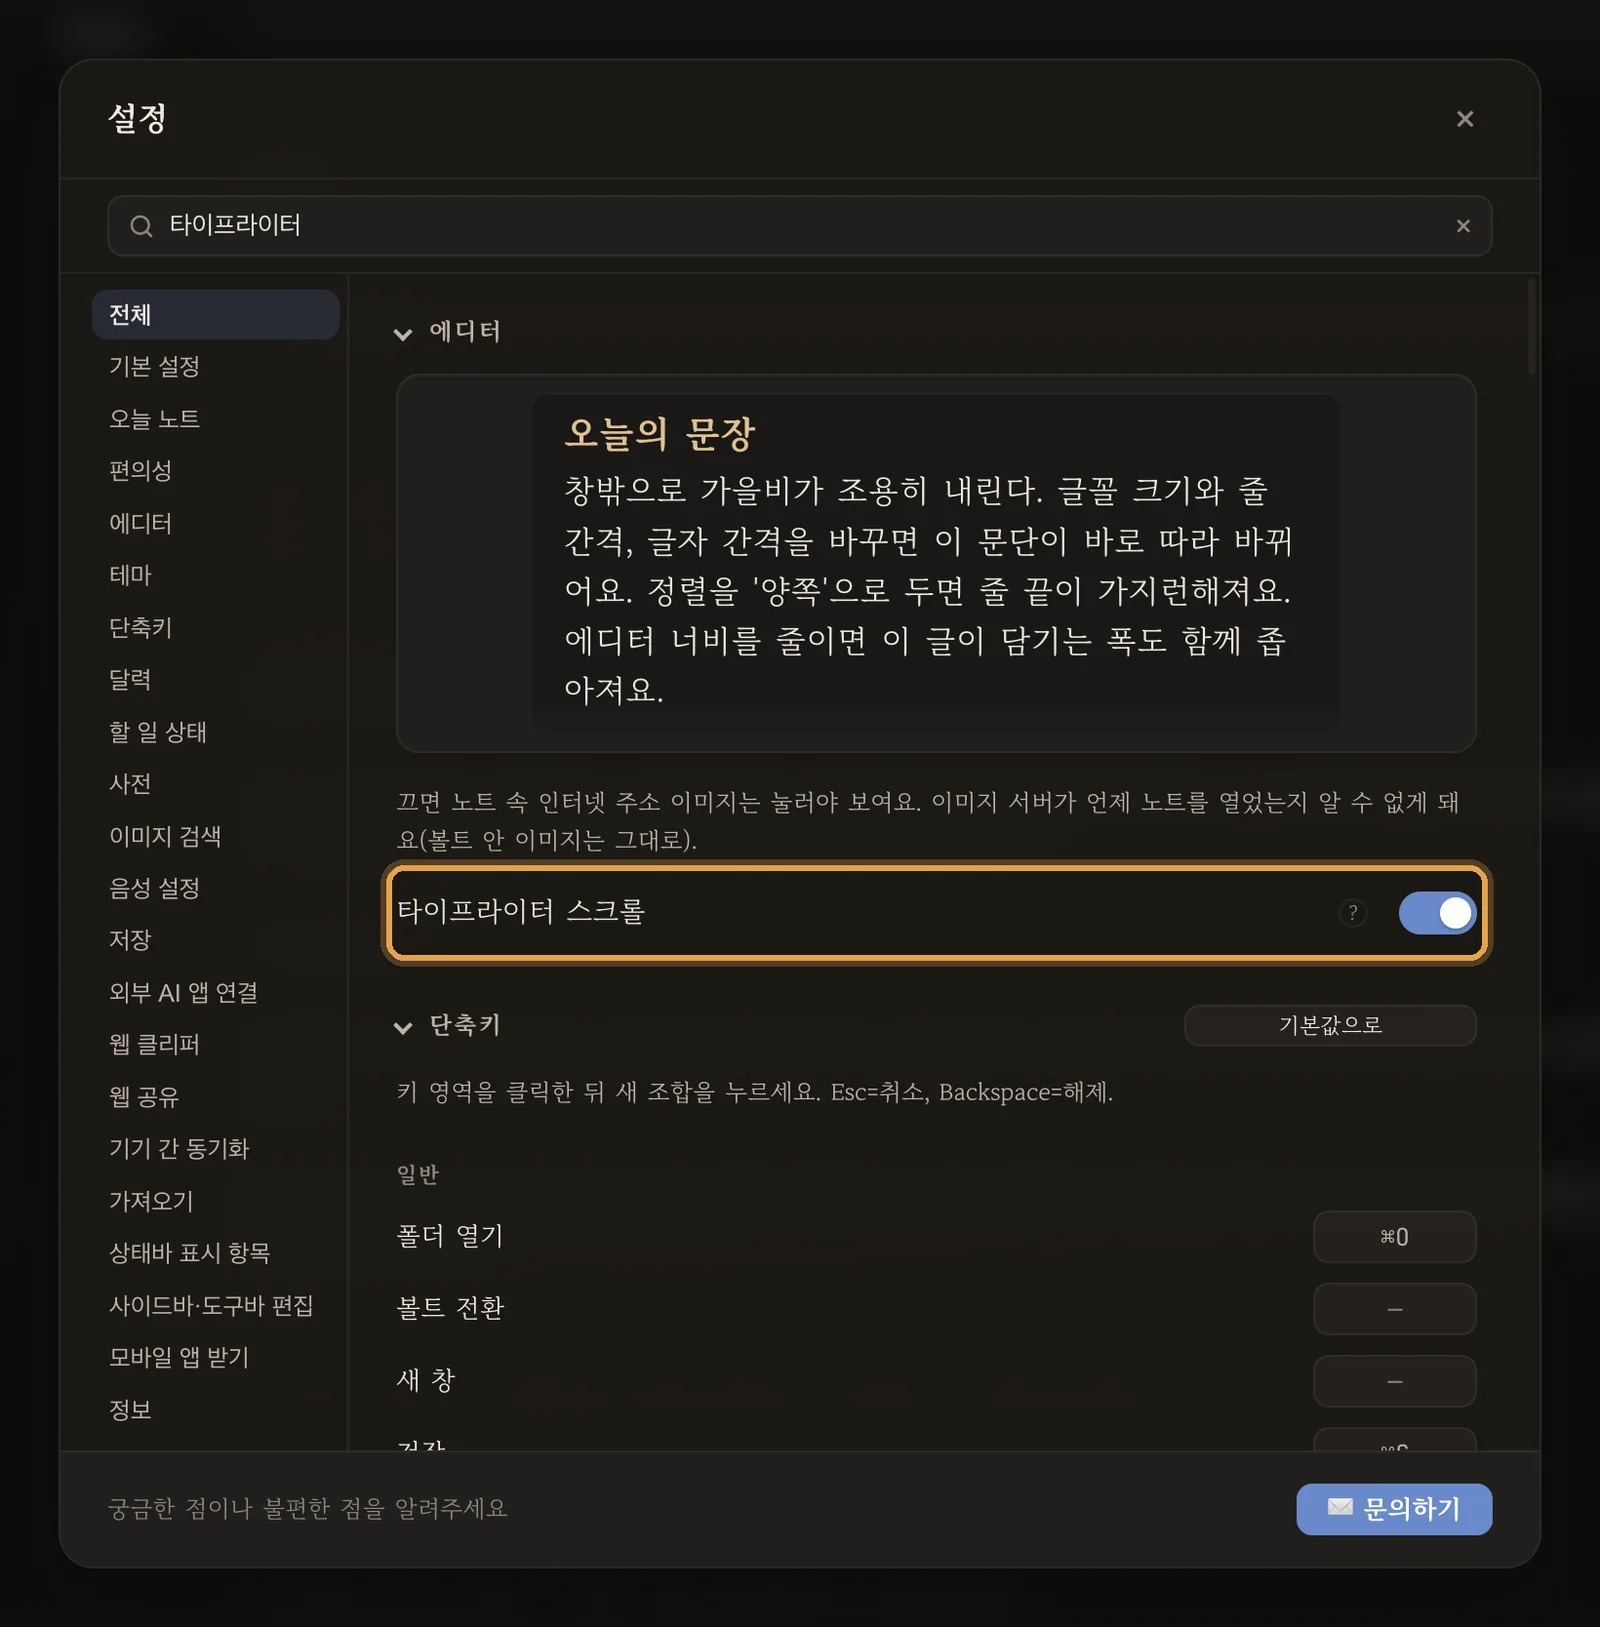Reset shortcuts with 기본값으로 button
Image resolution: width=1600 pixels, height=1627 pixels.
(x=1330, y=1025)
